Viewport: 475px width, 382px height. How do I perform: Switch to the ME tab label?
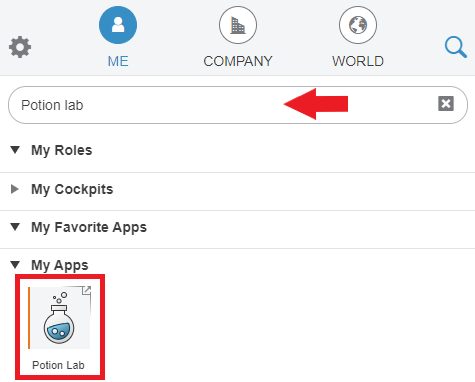[x=118, y=61]
